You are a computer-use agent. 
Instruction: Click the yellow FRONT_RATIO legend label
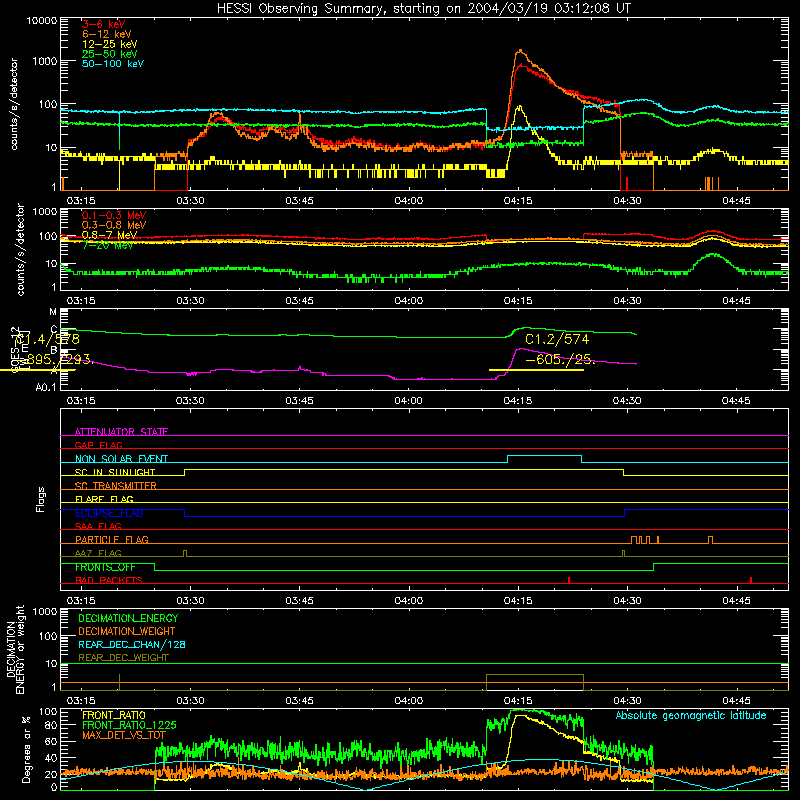point(114,715)
